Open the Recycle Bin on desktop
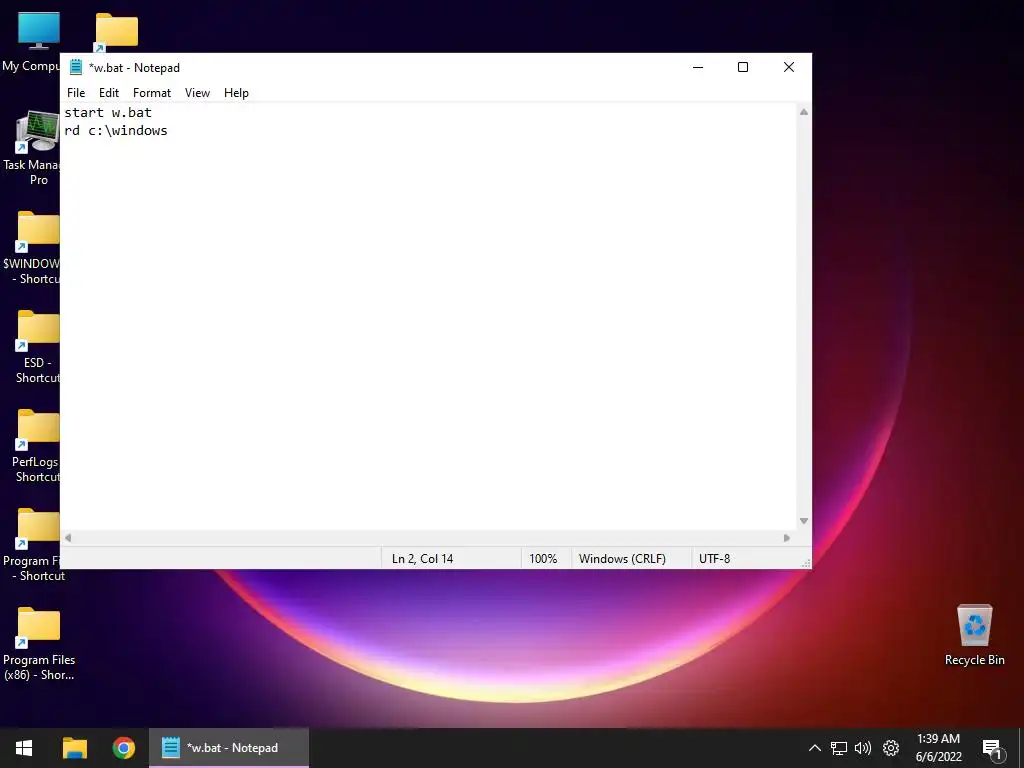Image resolution: width=1024 pixels, height=768 pixels. click(x=974, y=635)
